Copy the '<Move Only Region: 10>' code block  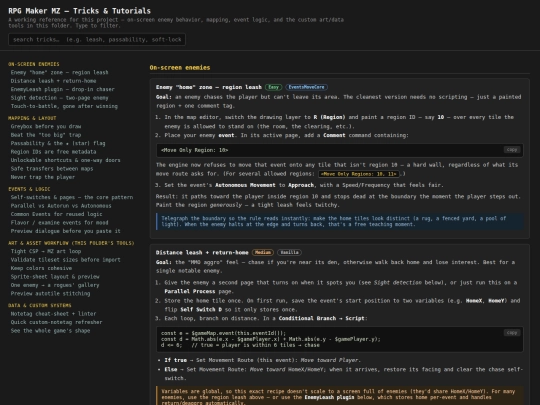click(x=512, y=149)
